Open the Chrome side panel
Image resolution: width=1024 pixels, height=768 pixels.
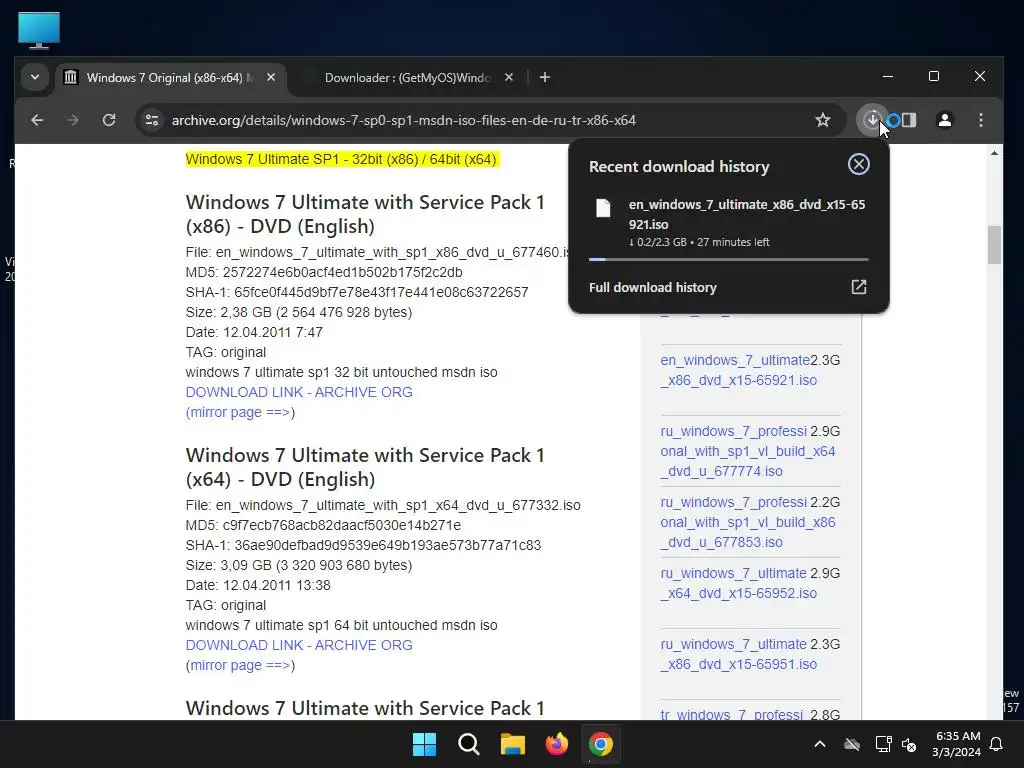909,120
